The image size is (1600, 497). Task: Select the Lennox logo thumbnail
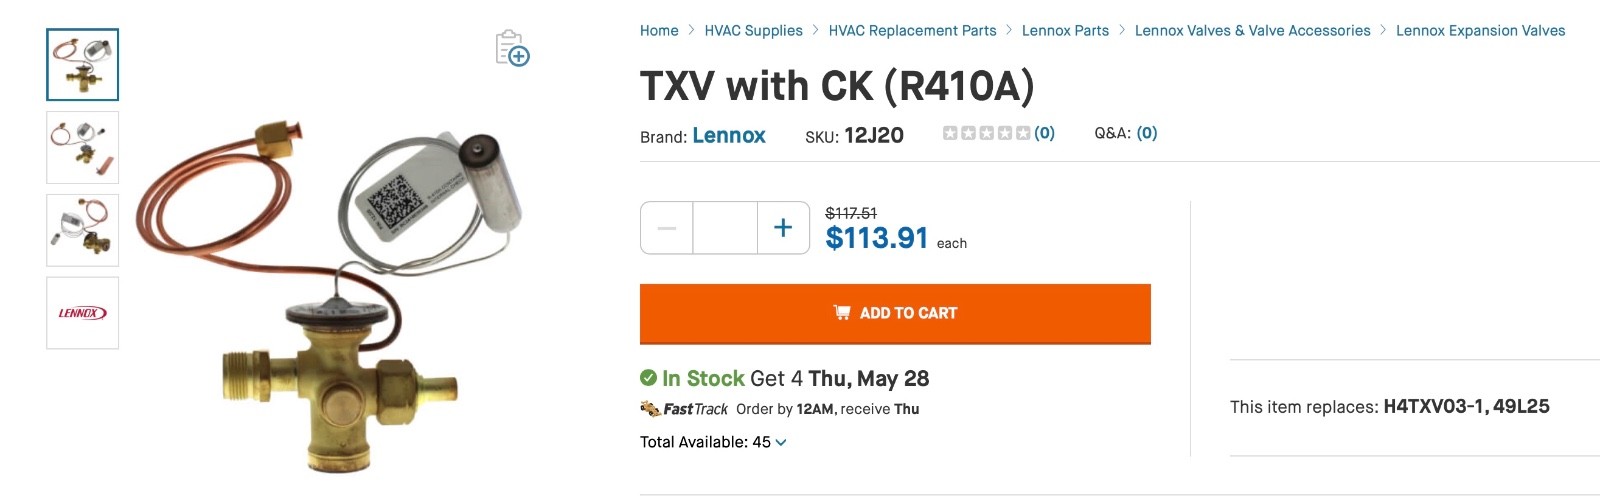(82, 313)
